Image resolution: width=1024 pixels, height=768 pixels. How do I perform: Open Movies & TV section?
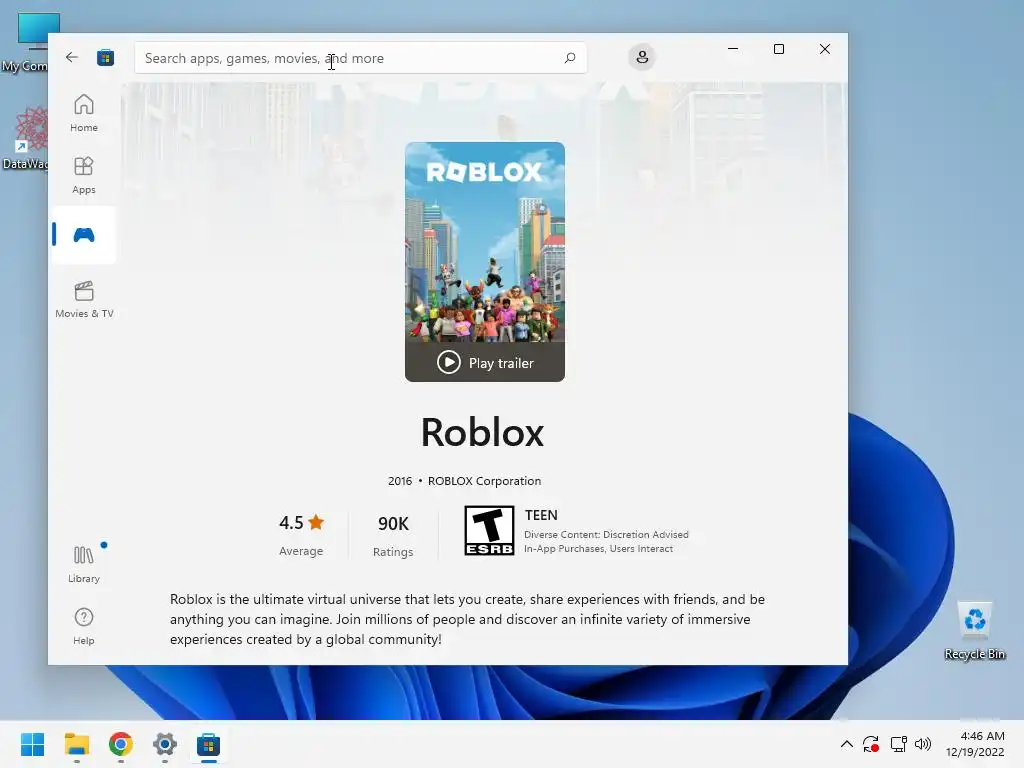(x=84, y=299)
